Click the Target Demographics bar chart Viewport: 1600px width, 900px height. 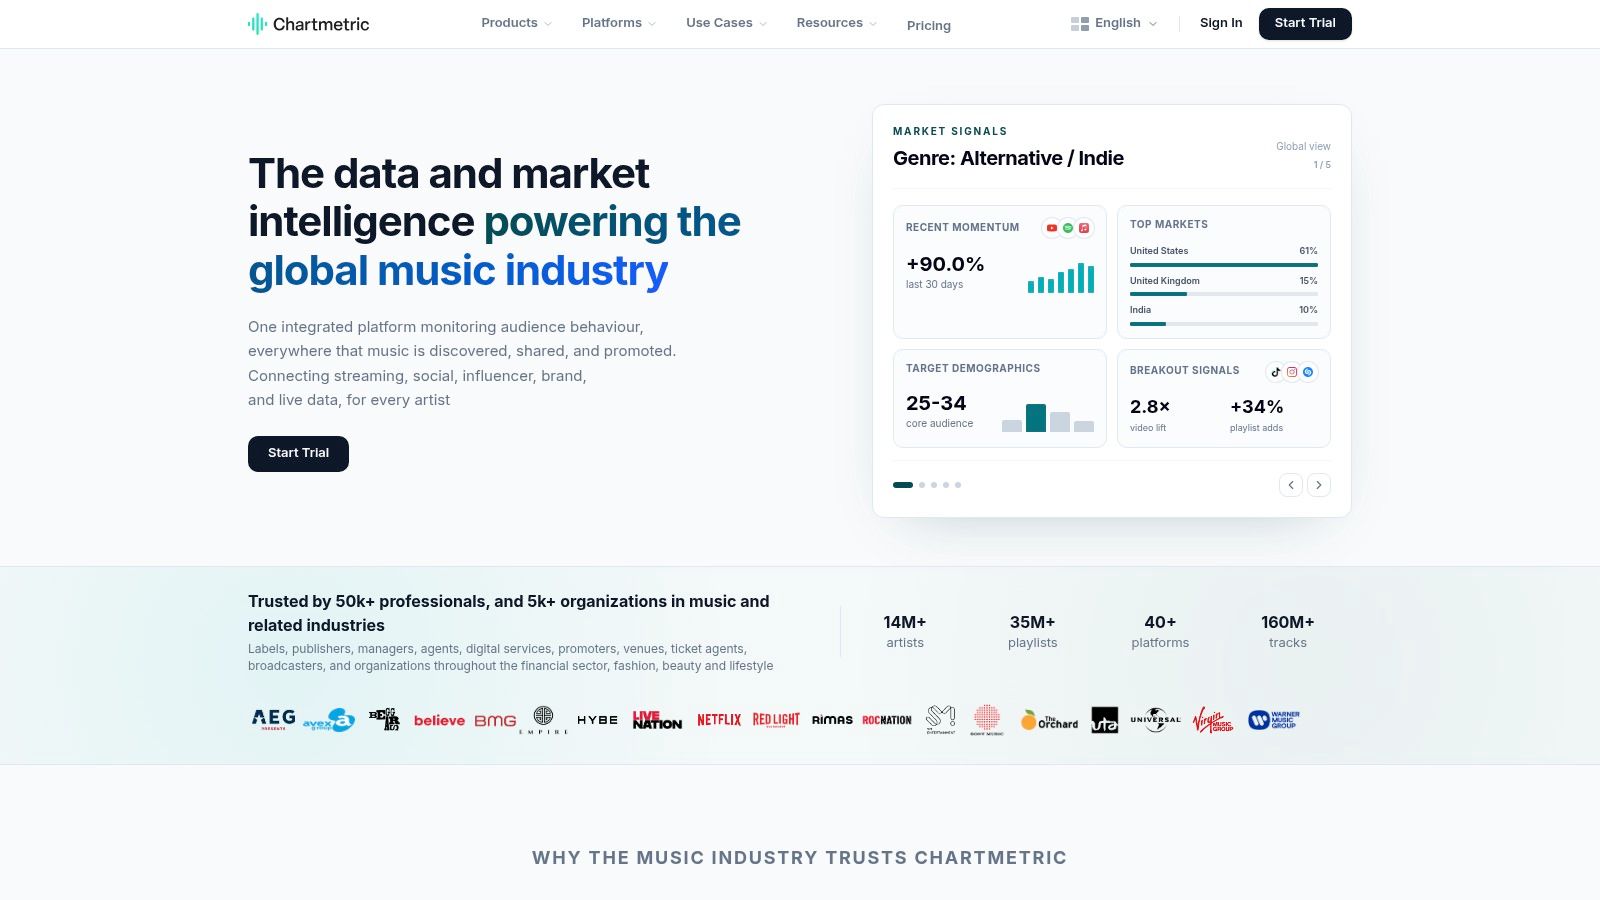[x=1048, y=418]
